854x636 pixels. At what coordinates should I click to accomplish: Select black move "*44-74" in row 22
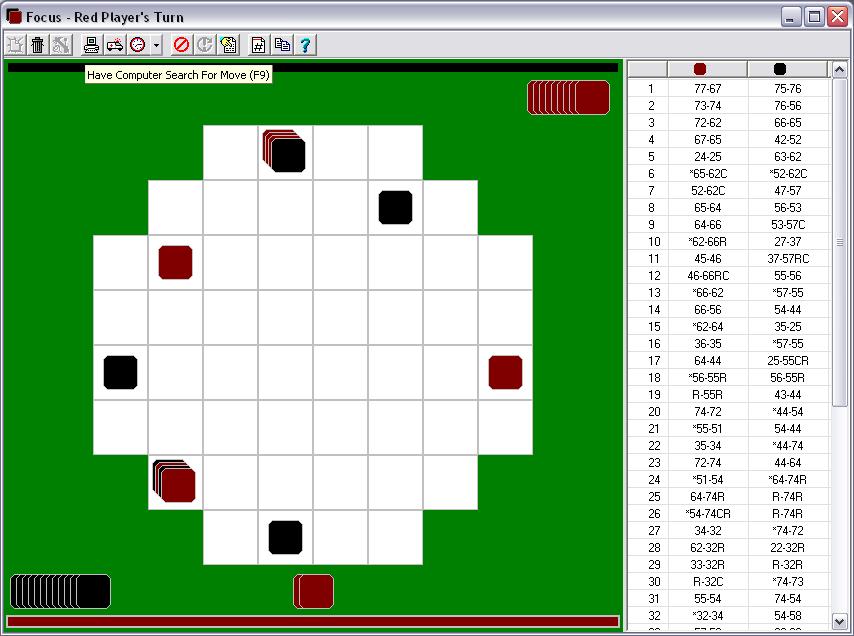pyautogui.click(x=788, y=445)
